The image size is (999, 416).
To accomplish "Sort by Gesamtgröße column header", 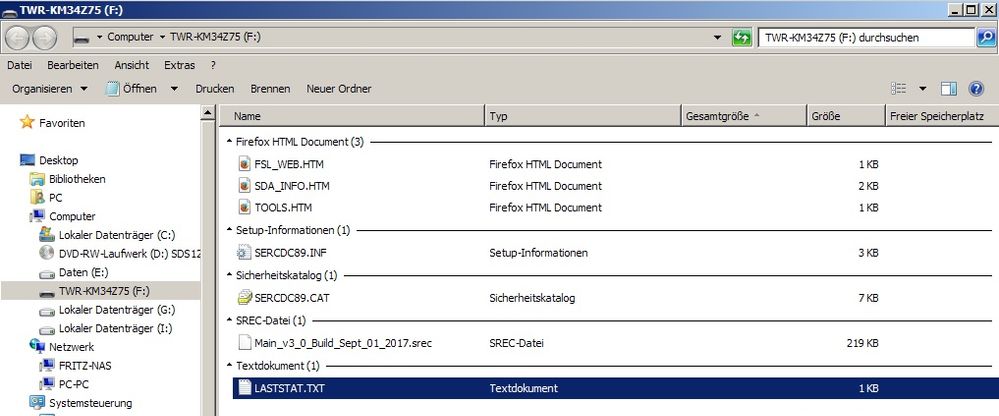I will click(x=744, y=116).
